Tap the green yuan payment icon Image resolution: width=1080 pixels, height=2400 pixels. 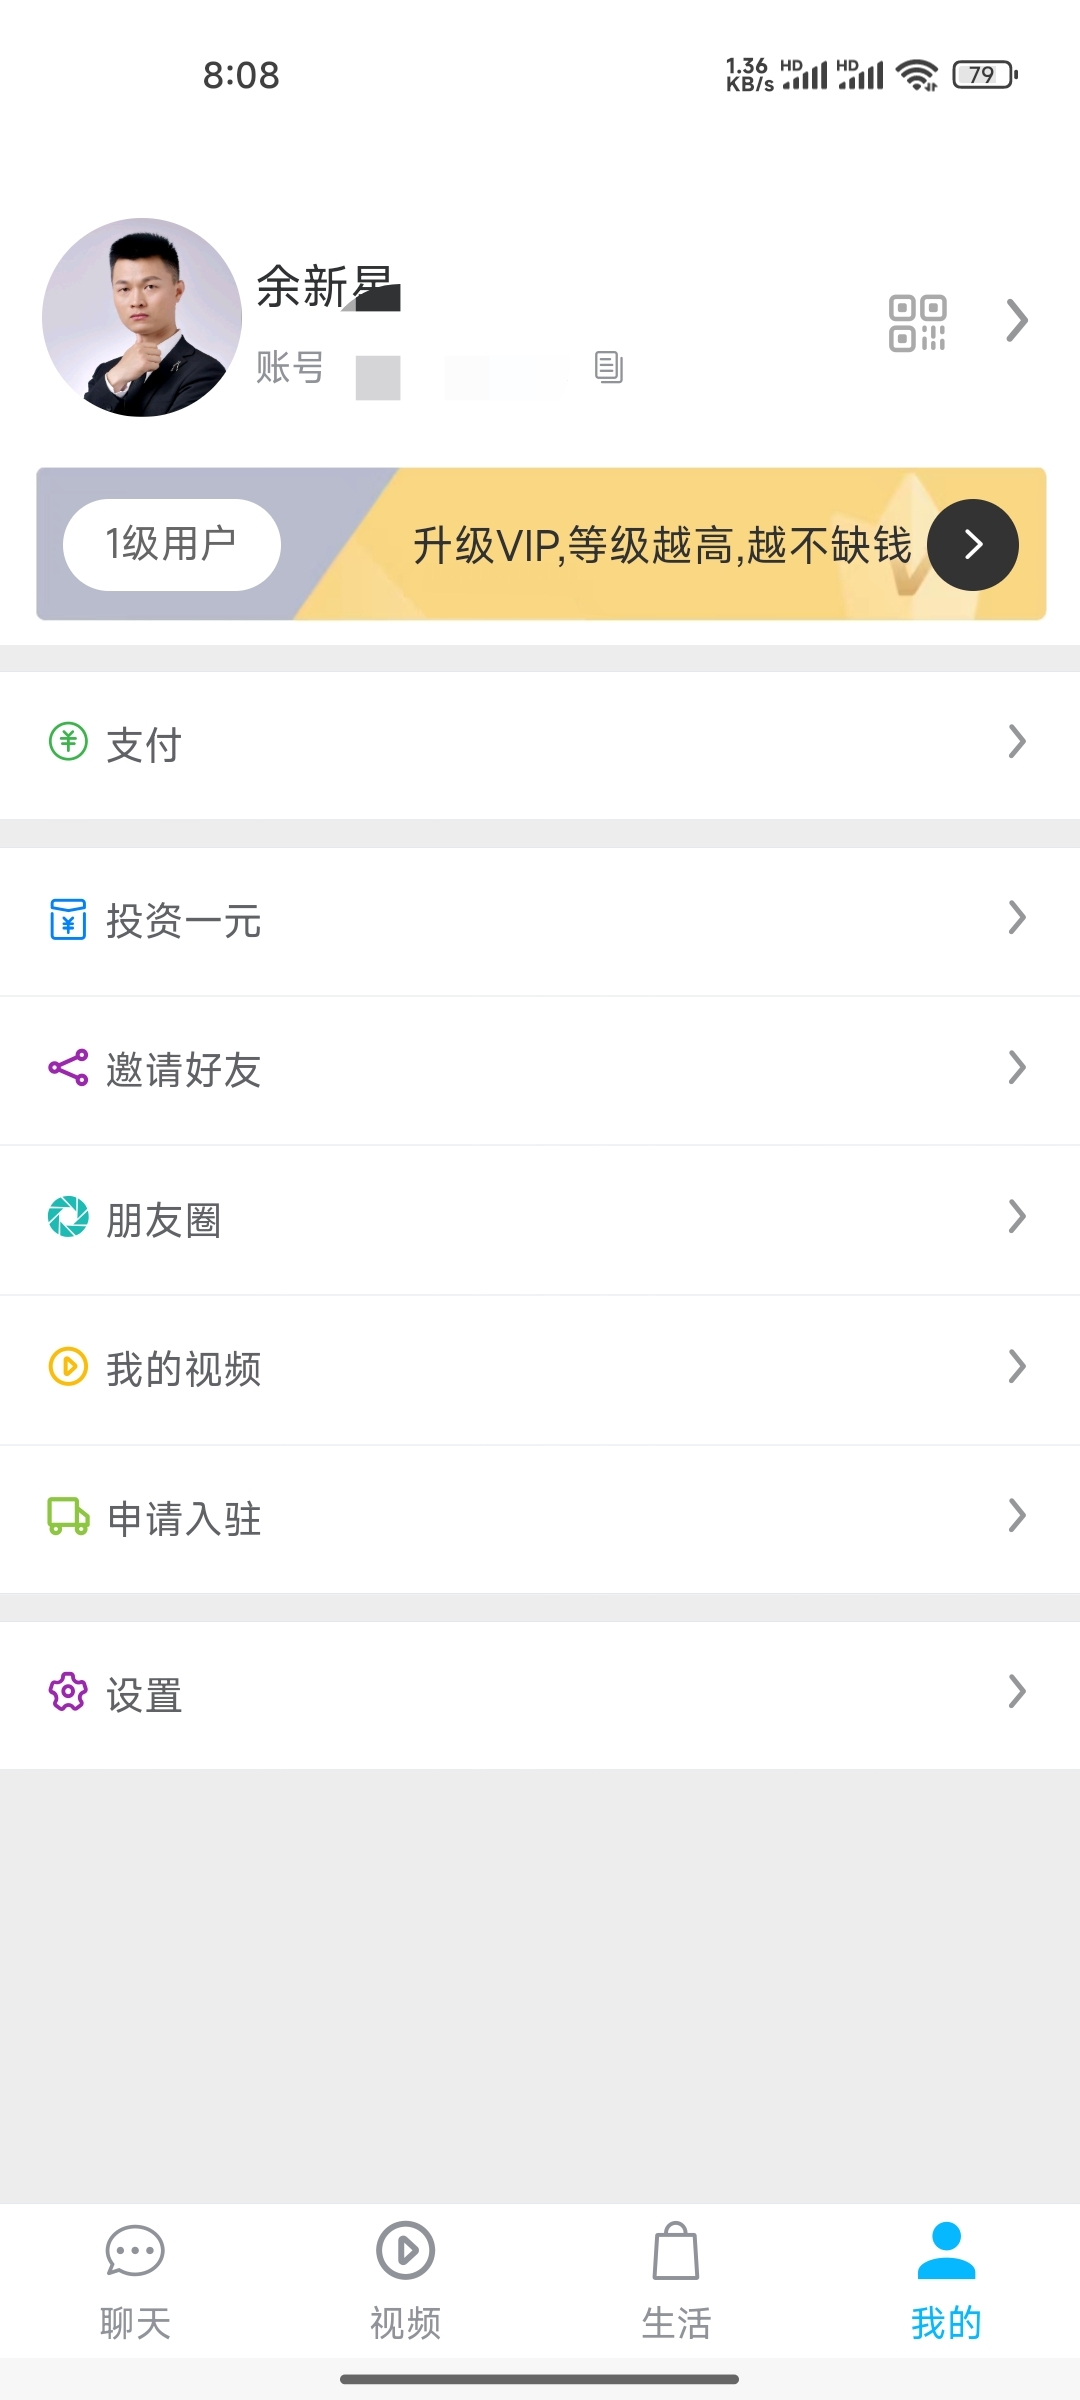68,742
